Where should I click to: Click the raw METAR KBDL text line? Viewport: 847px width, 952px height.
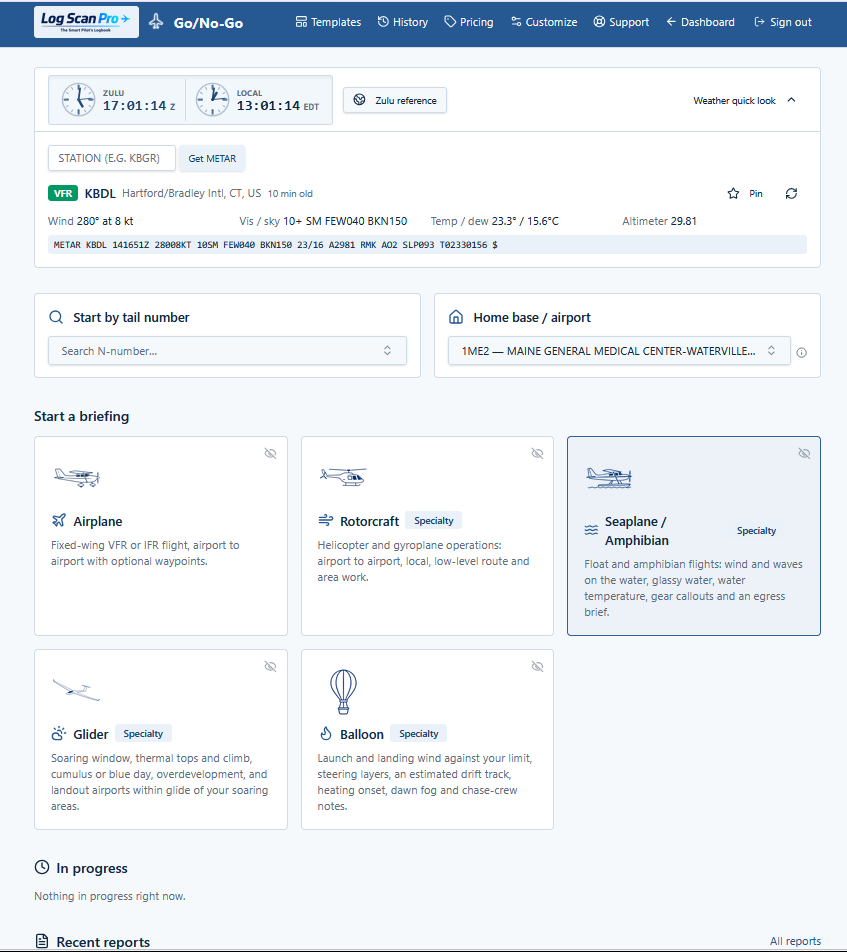pos(427,245)
